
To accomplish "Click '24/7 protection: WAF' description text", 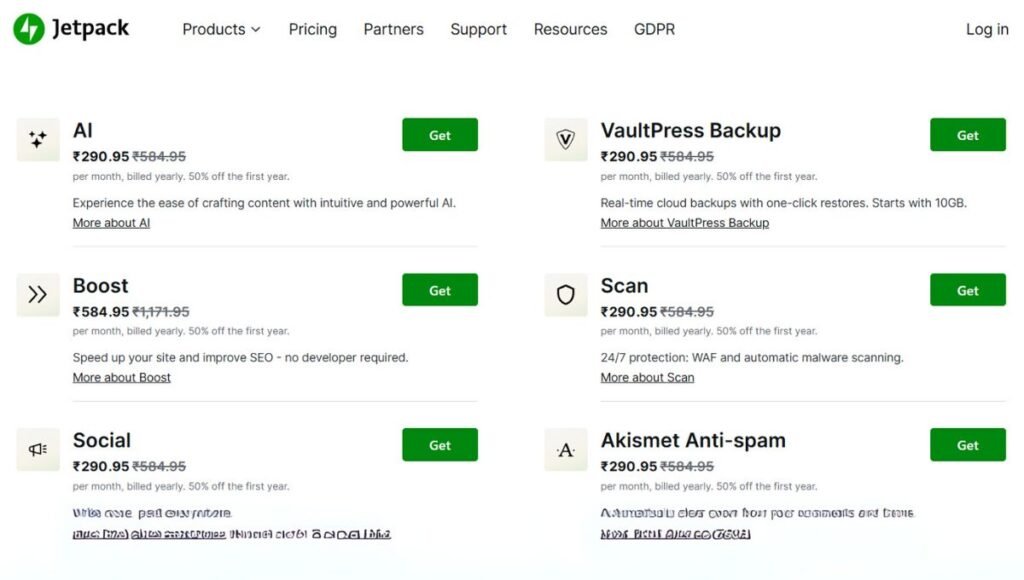I will 752,358.
